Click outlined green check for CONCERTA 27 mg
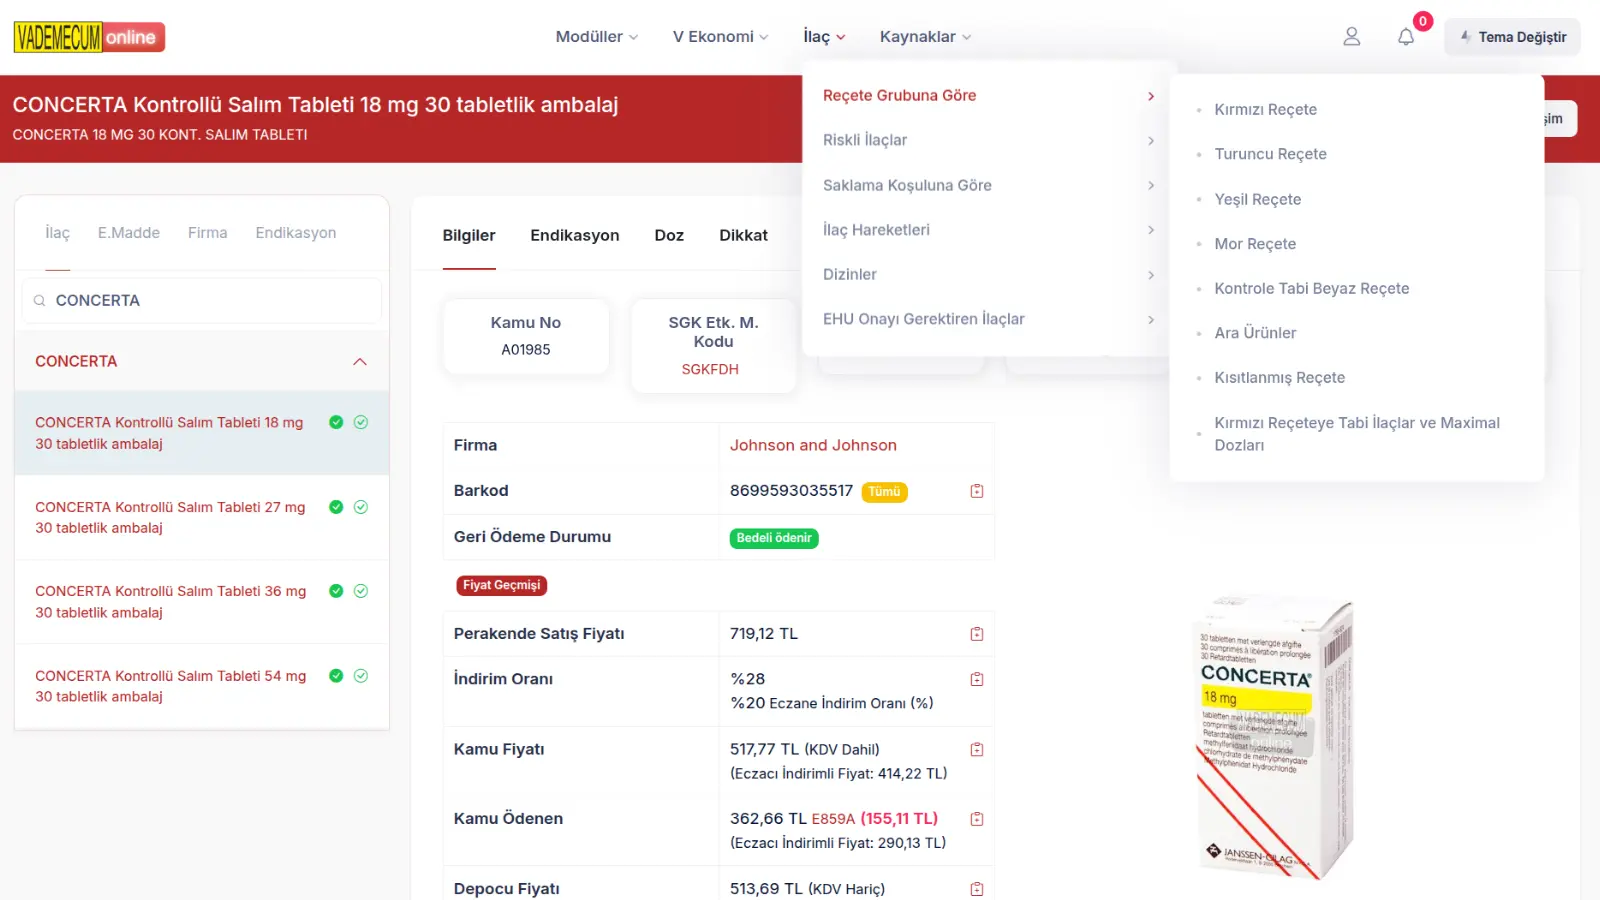Viewport: 1600px width, 900px height. click(361, 507)
